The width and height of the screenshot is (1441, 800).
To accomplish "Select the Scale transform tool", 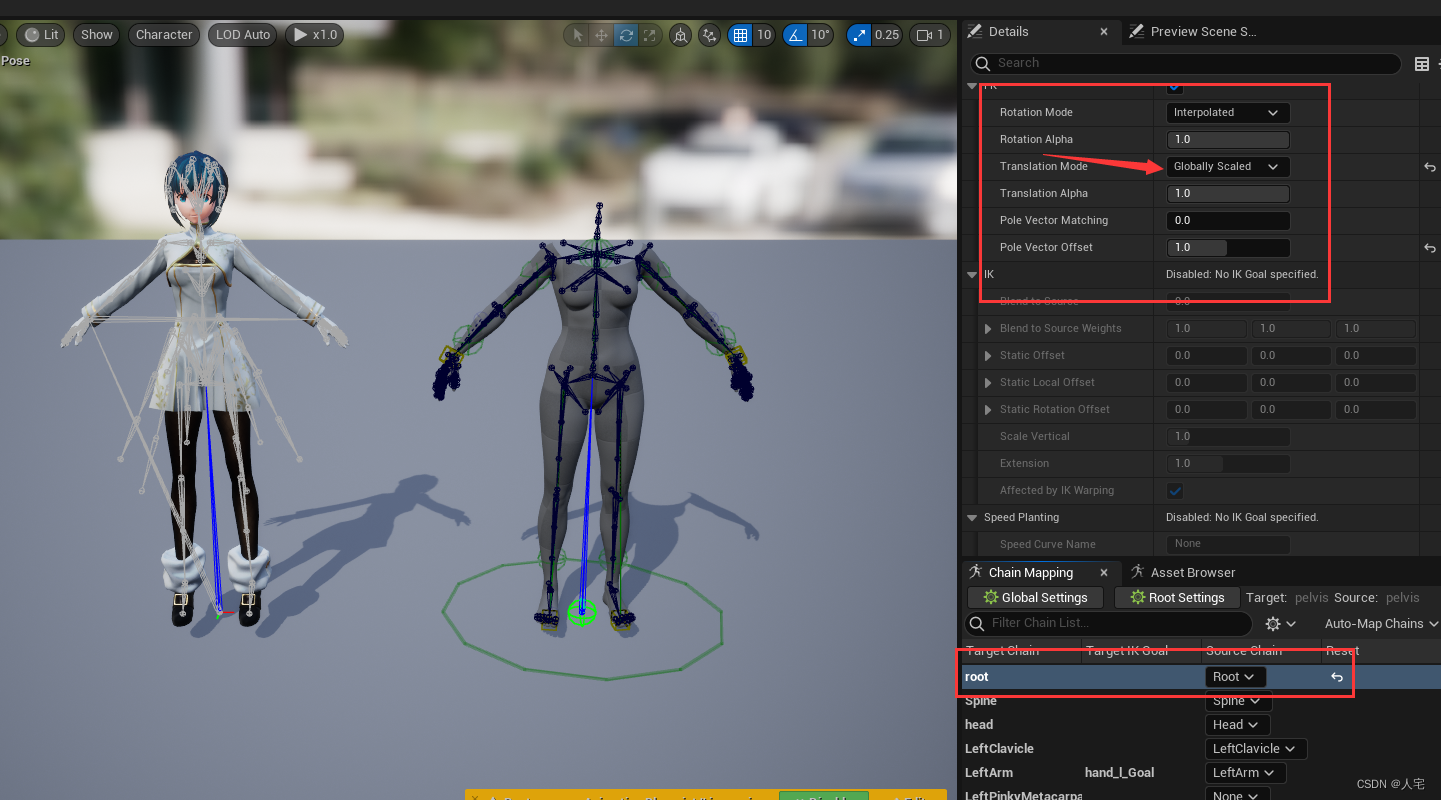I will click(x=648, y=34).
